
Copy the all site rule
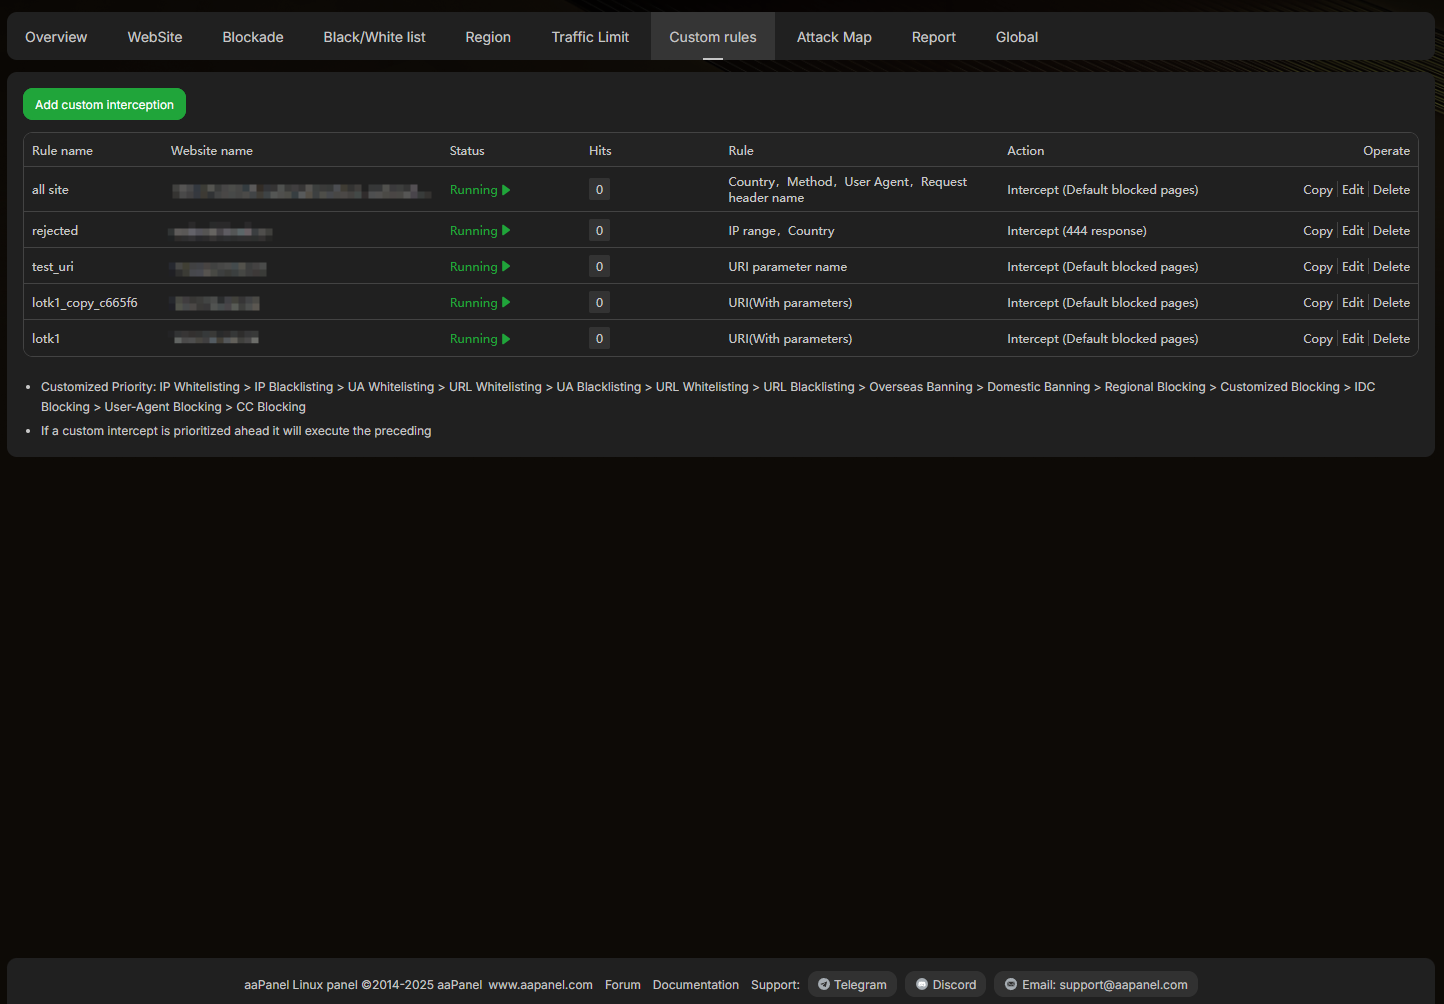coord(1317,190)
